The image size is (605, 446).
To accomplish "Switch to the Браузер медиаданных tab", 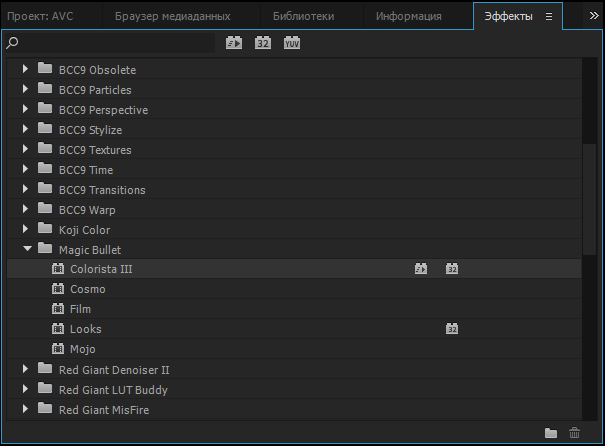I will [172, 16].
